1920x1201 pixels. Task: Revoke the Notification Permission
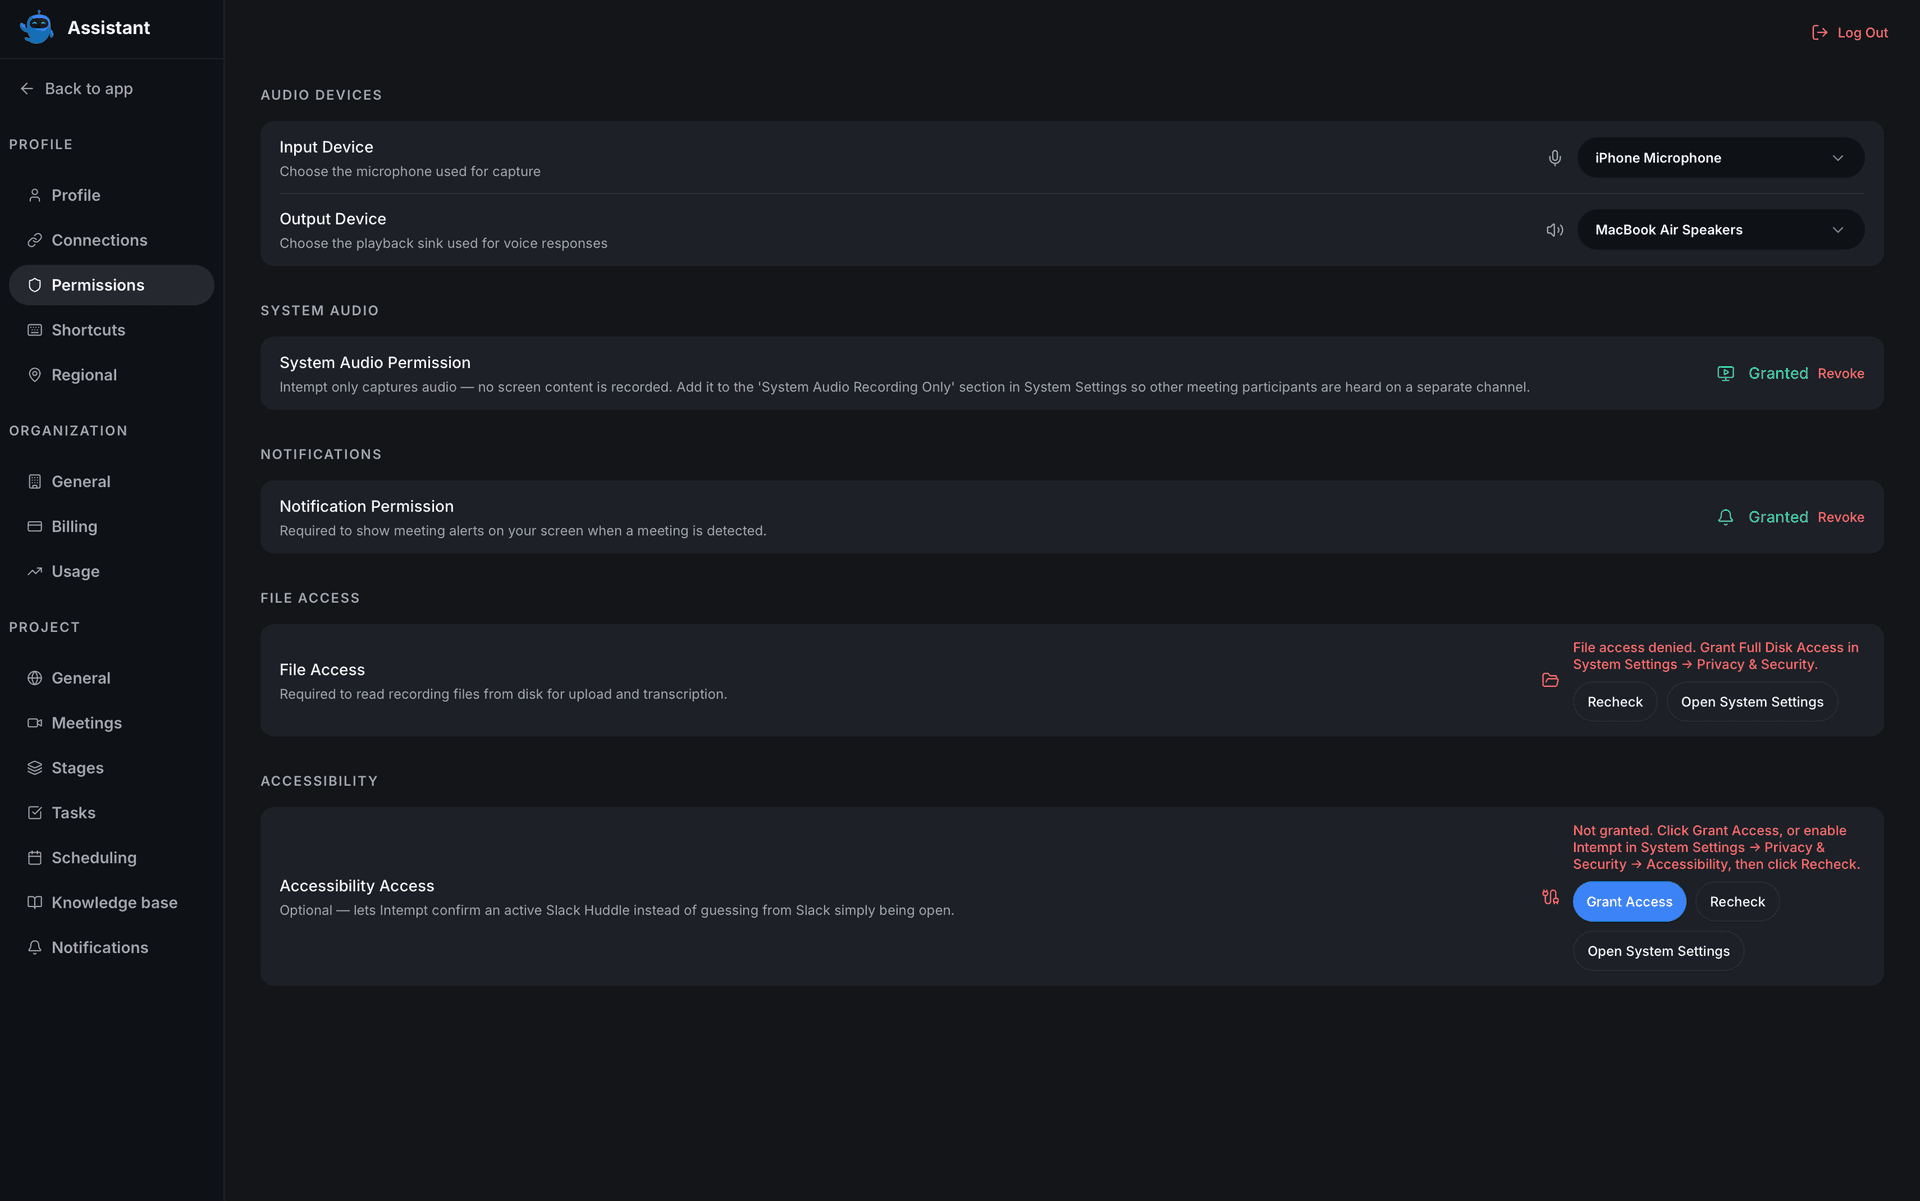coord(1840,517)
